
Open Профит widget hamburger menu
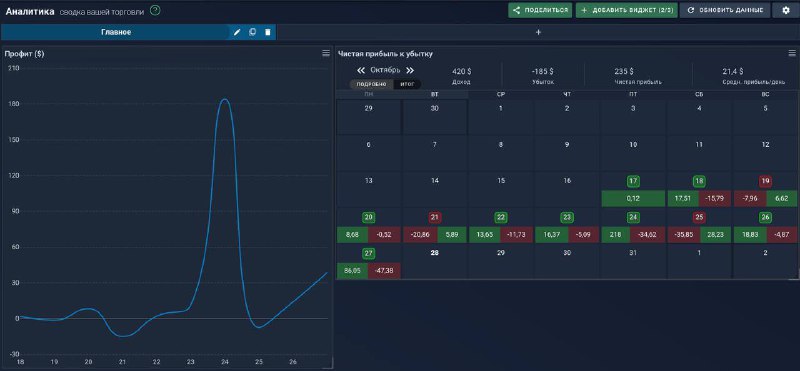[326, 53]
